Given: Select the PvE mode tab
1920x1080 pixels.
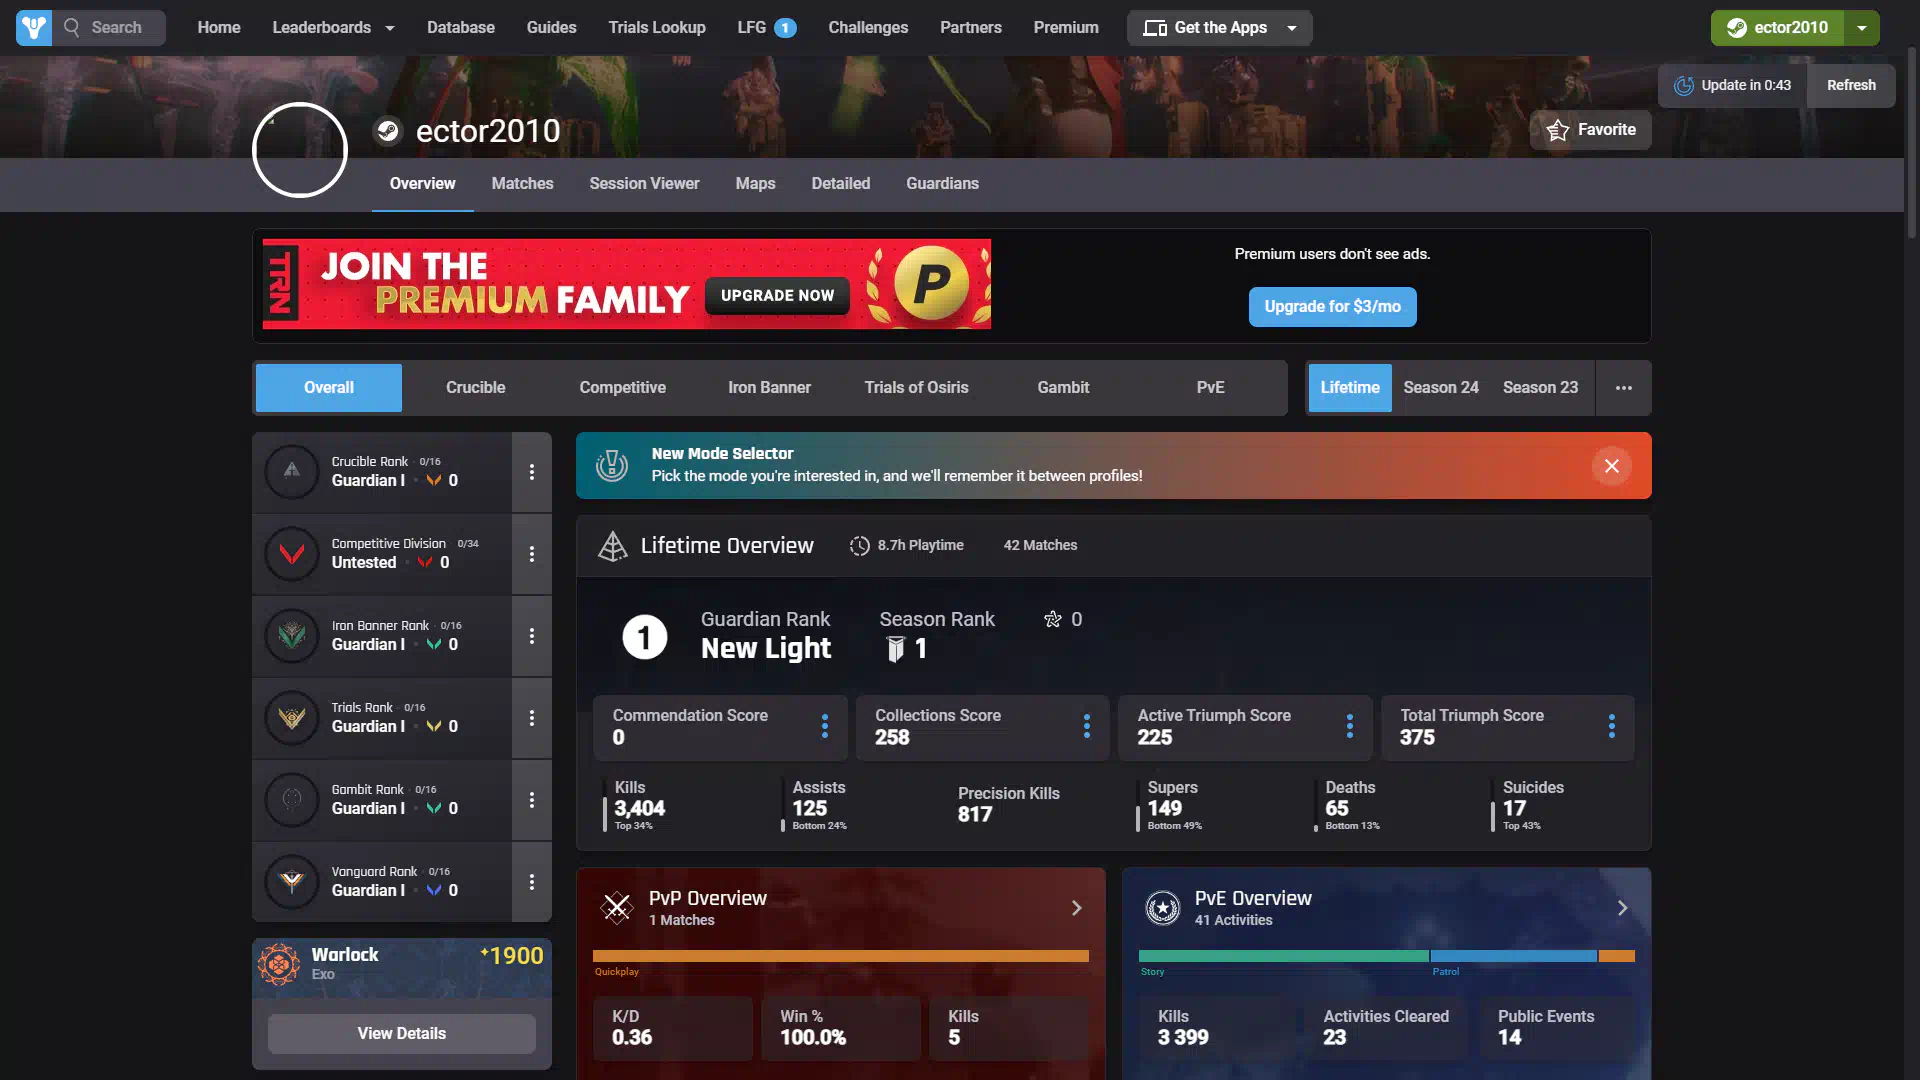Looking at the screenshot, I should [1211, 388].
